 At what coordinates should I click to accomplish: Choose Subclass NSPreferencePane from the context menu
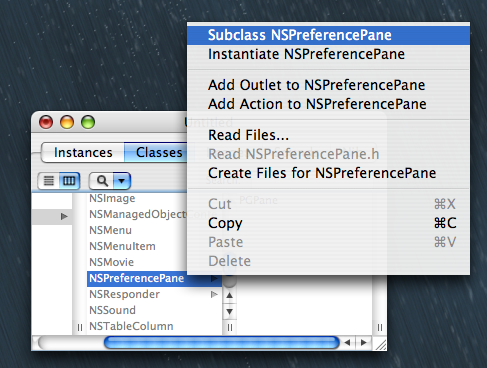pos(328,35)
